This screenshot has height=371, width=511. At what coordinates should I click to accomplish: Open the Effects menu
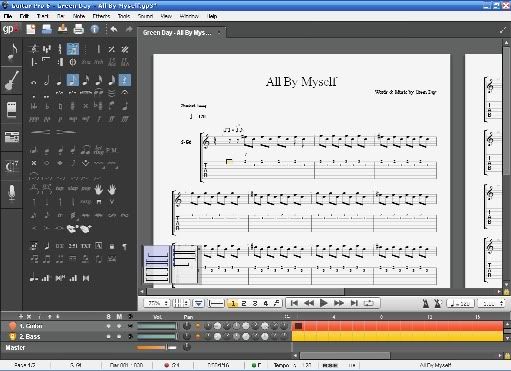101,16
